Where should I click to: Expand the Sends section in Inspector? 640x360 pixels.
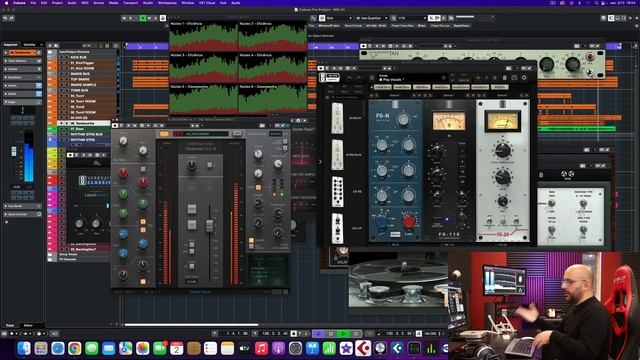pos(22,93)
